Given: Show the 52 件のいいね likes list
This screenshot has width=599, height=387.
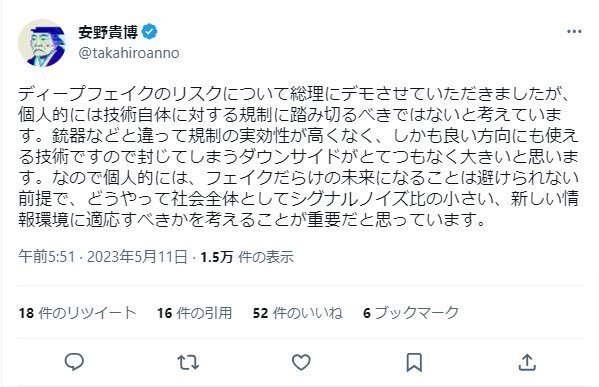Looking at the screenshot, I should (298, 313).
